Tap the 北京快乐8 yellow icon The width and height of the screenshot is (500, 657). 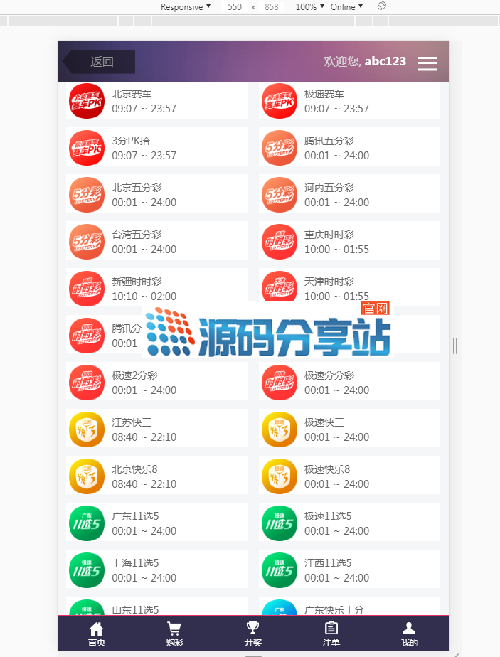click(87, 476)
